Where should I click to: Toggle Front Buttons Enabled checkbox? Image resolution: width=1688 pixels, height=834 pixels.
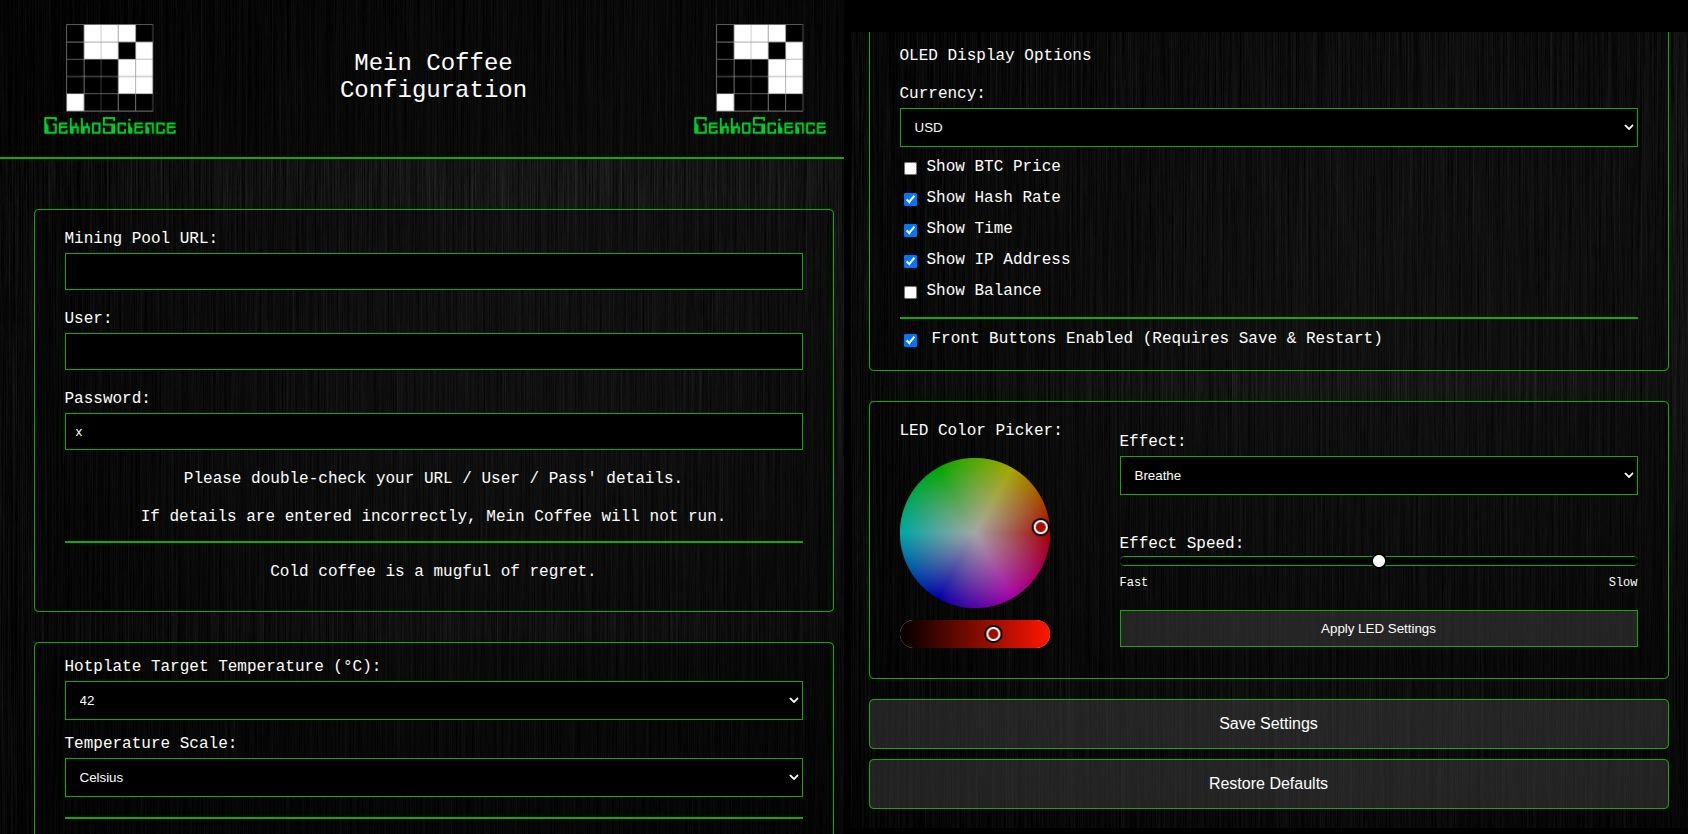(910, 340)
